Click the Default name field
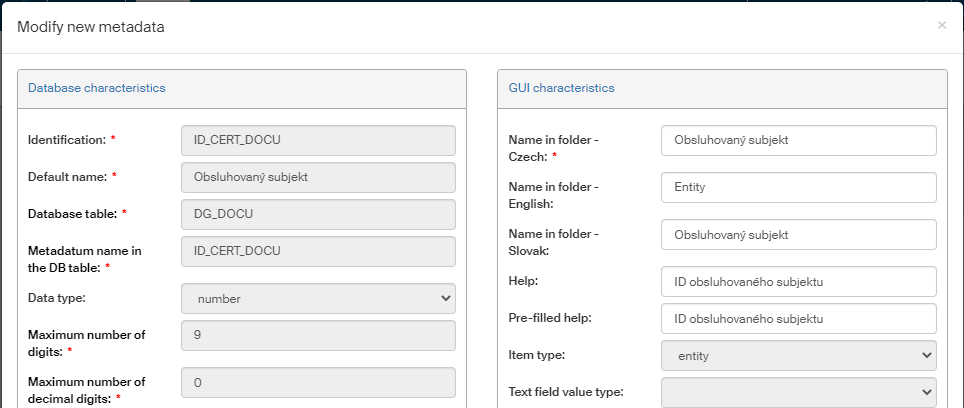Screen dimensions: 964x408 (318, 177)
